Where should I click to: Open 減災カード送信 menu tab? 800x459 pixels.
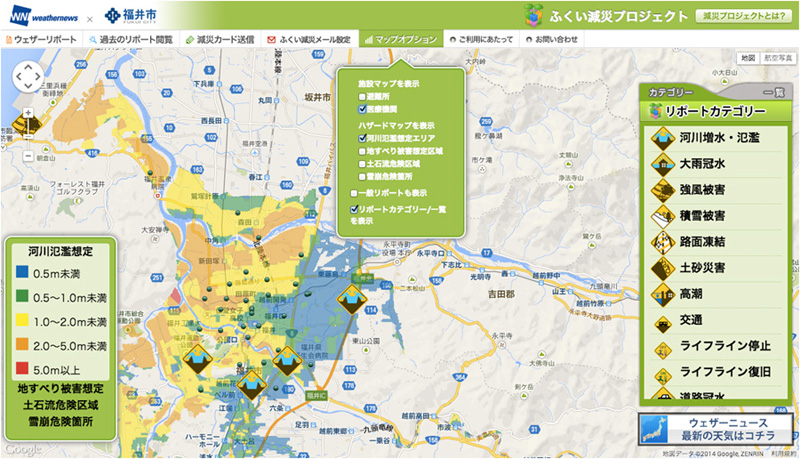220,39
